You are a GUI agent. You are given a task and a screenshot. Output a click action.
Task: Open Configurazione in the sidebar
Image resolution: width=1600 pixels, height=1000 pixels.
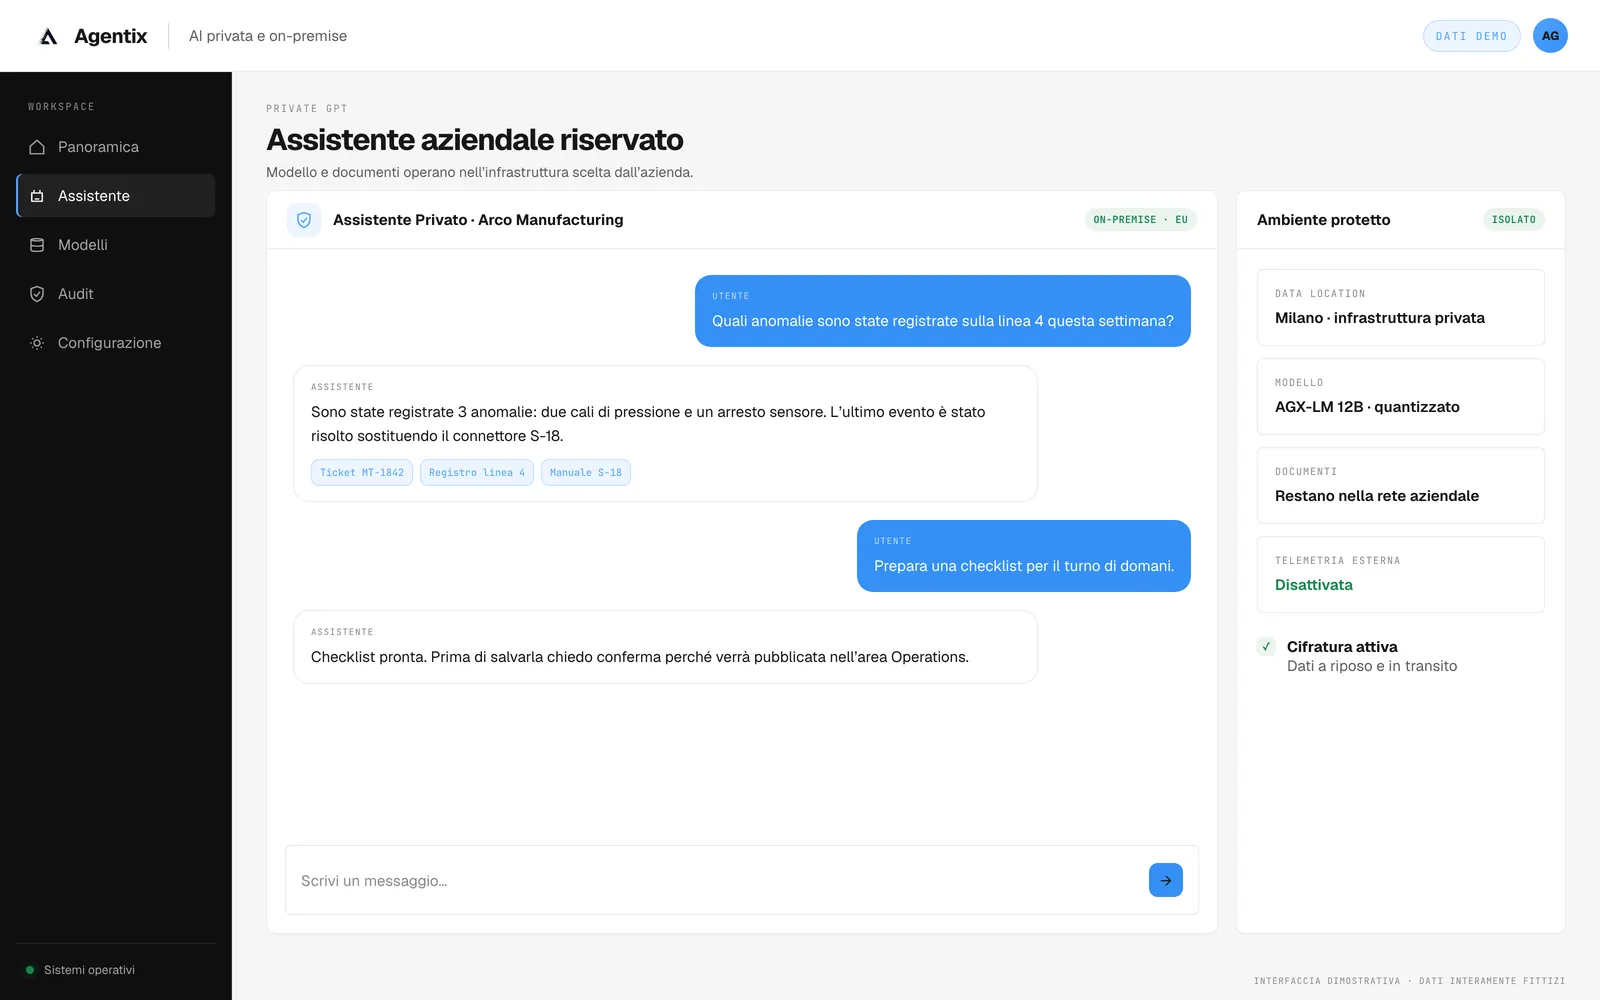116,343
